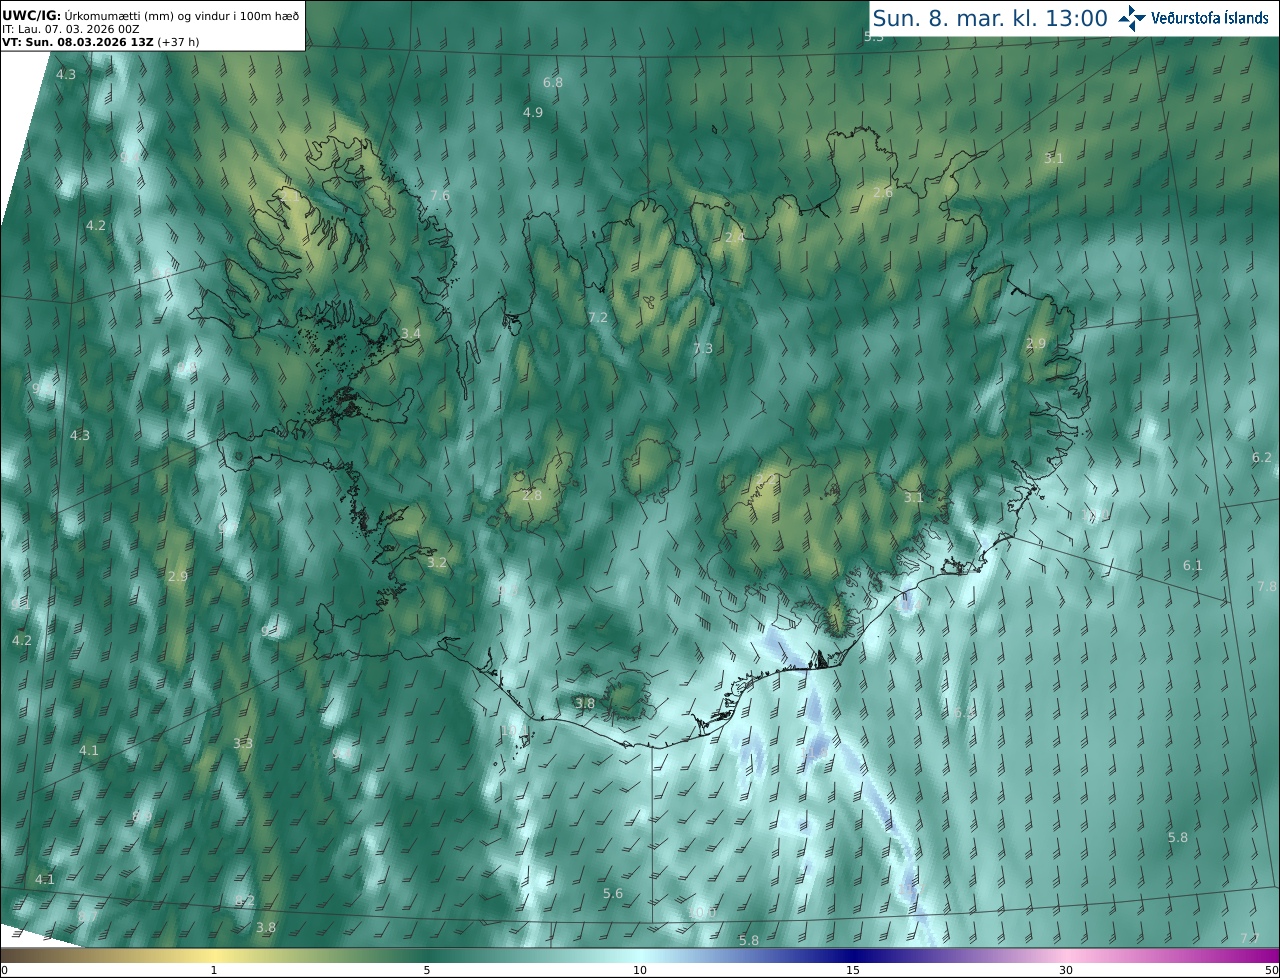Click the colour scale tick label '15'
Screen dimensions: 1280x978
[853, 971]
